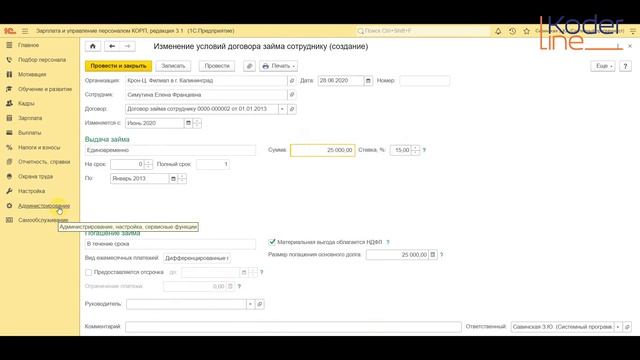Open Главное section in sidebar
This screenshot has height=360, width=640.
coord(29,45)
